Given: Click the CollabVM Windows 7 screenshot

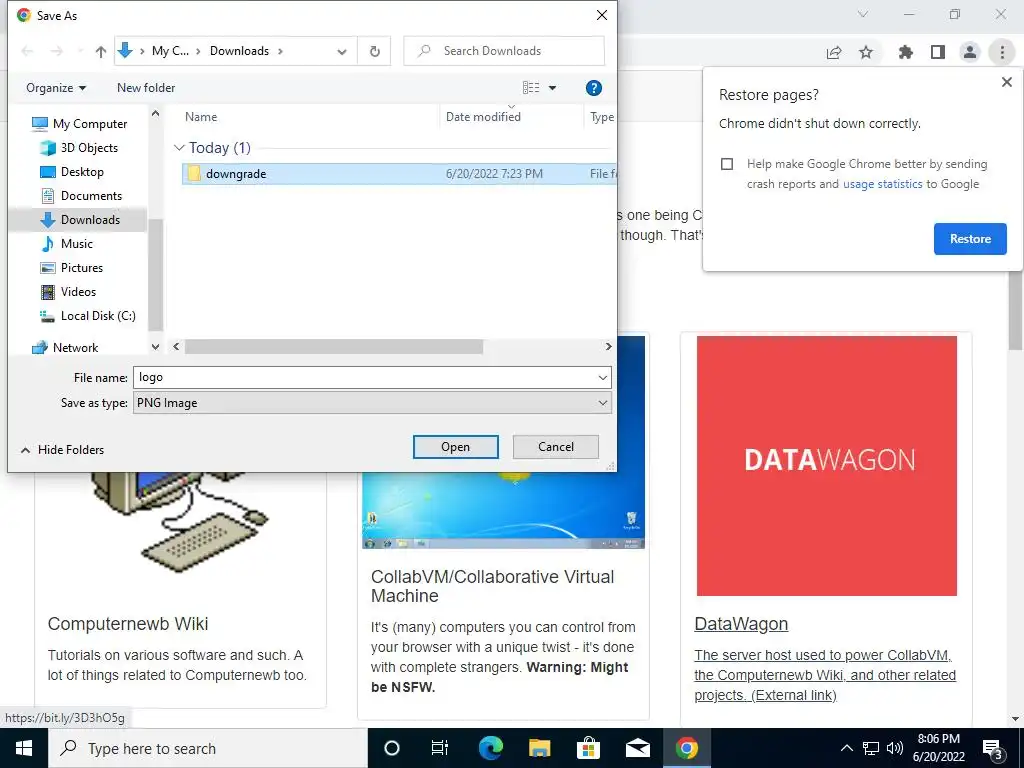Looking at the screenshot, I should pyautogui.click(x=504, y=509).
